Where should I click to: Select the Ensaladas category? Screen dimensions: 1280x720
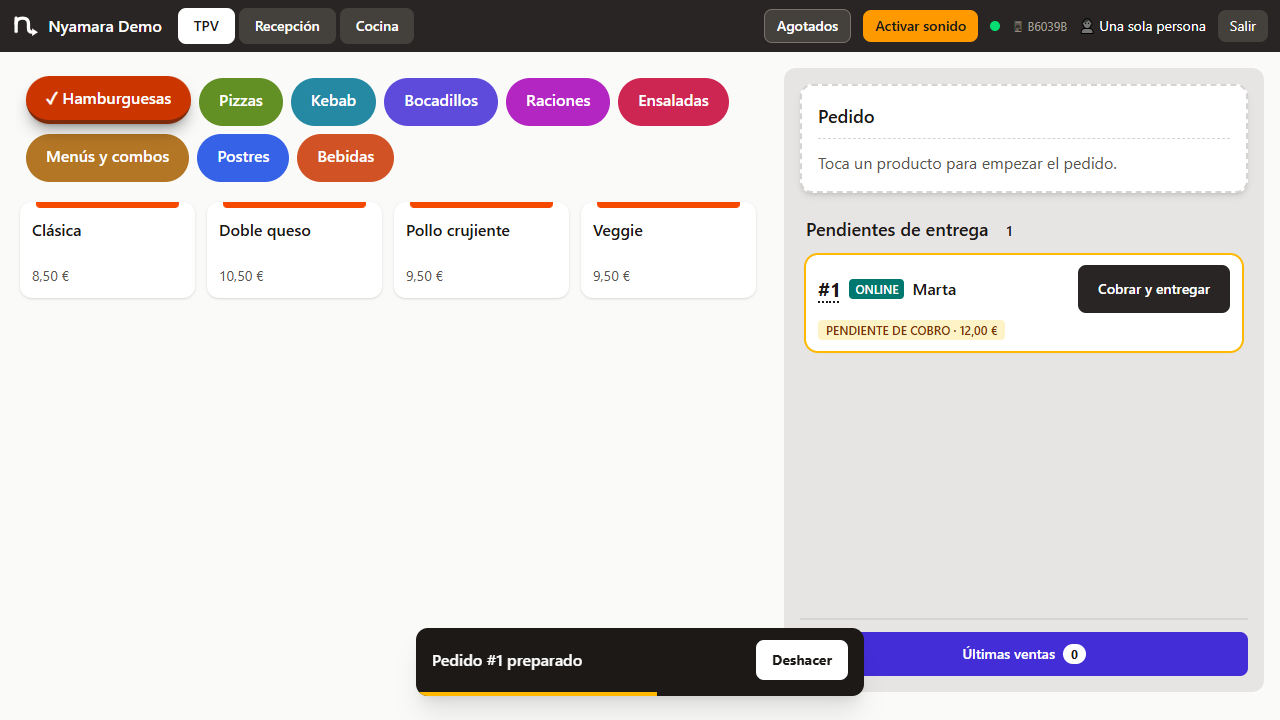coord(673,102)
